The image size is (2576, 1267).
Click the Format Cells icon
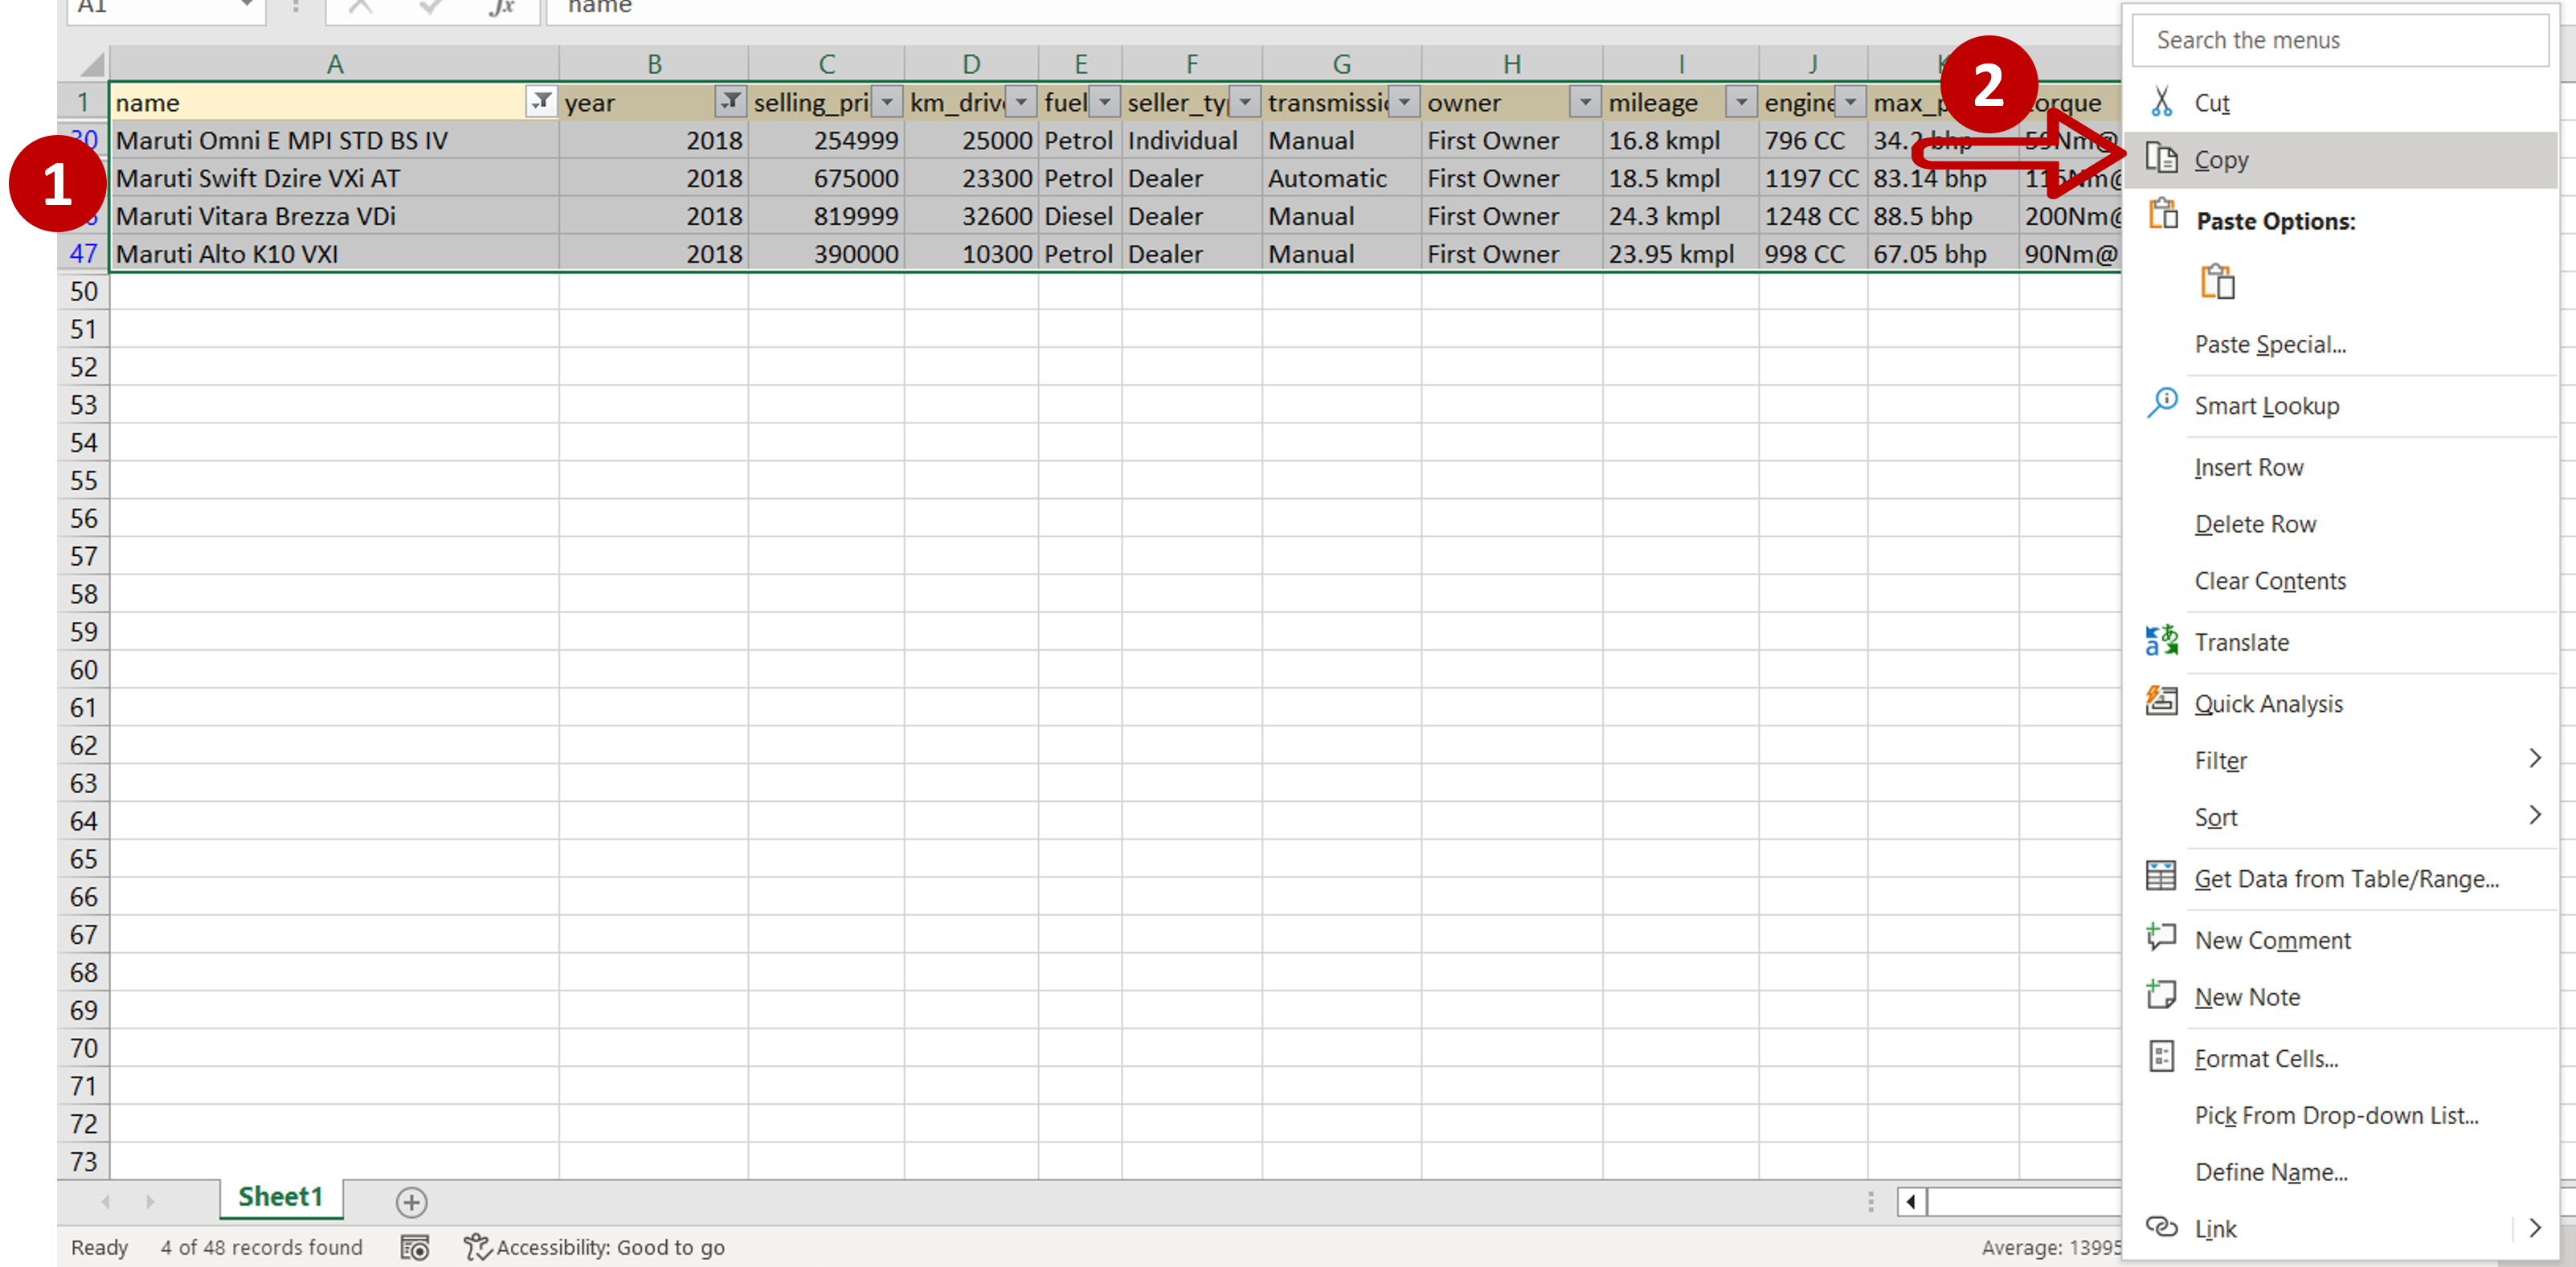coord(2161,1057)
